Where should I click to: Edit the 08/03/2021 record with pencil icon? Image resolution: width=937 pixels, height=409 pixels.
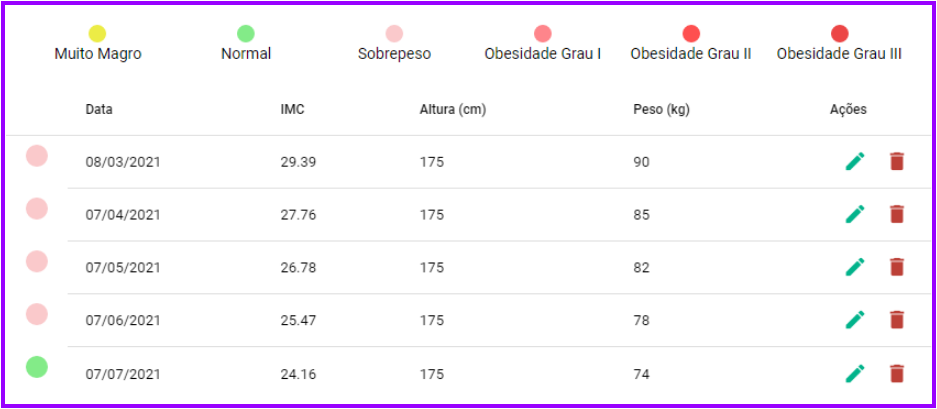pos(854,161)
